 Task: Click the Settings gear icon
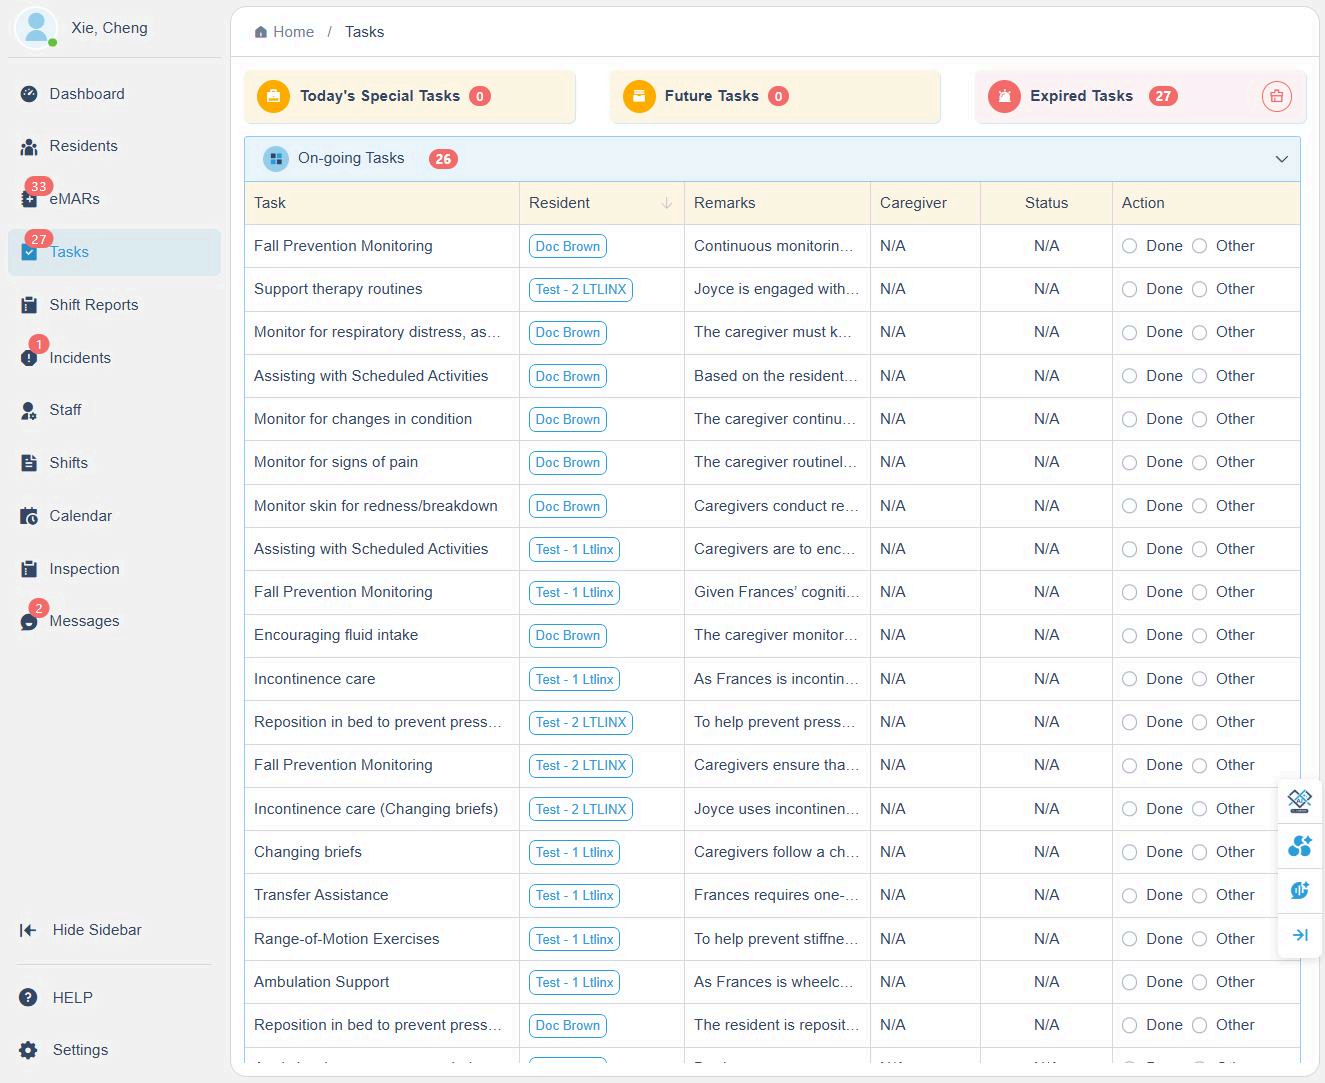coord(29,1050)
